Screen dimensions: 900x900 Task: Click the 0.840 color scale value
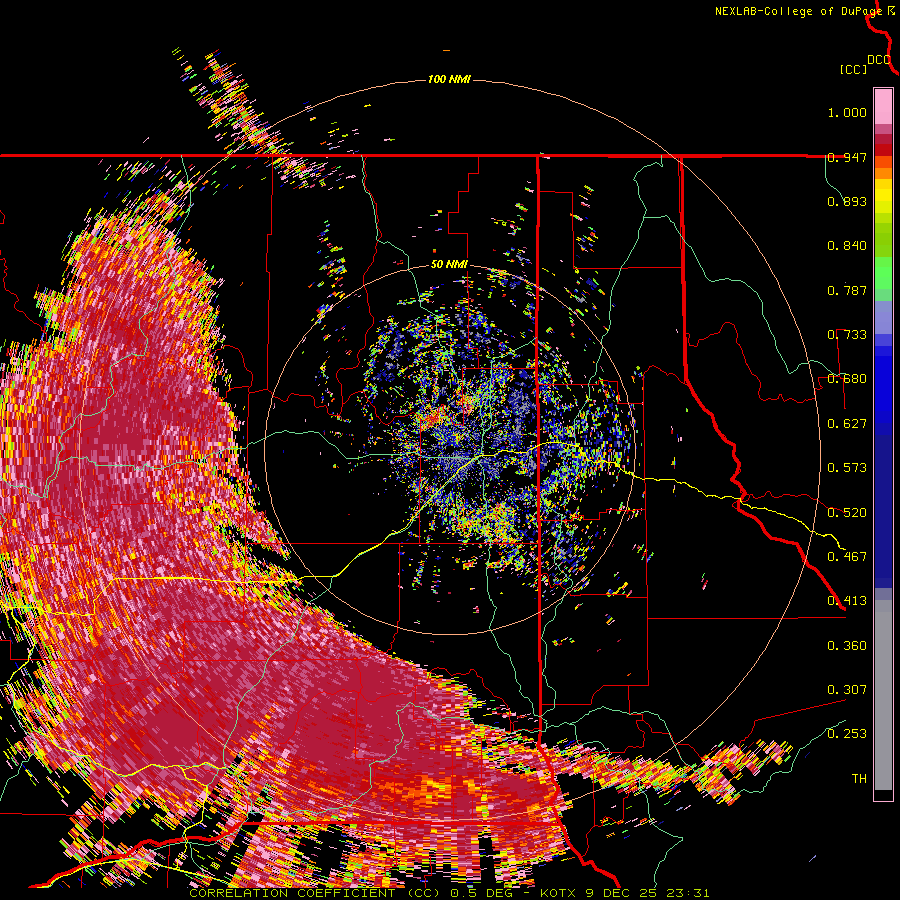tap(847, 246)
